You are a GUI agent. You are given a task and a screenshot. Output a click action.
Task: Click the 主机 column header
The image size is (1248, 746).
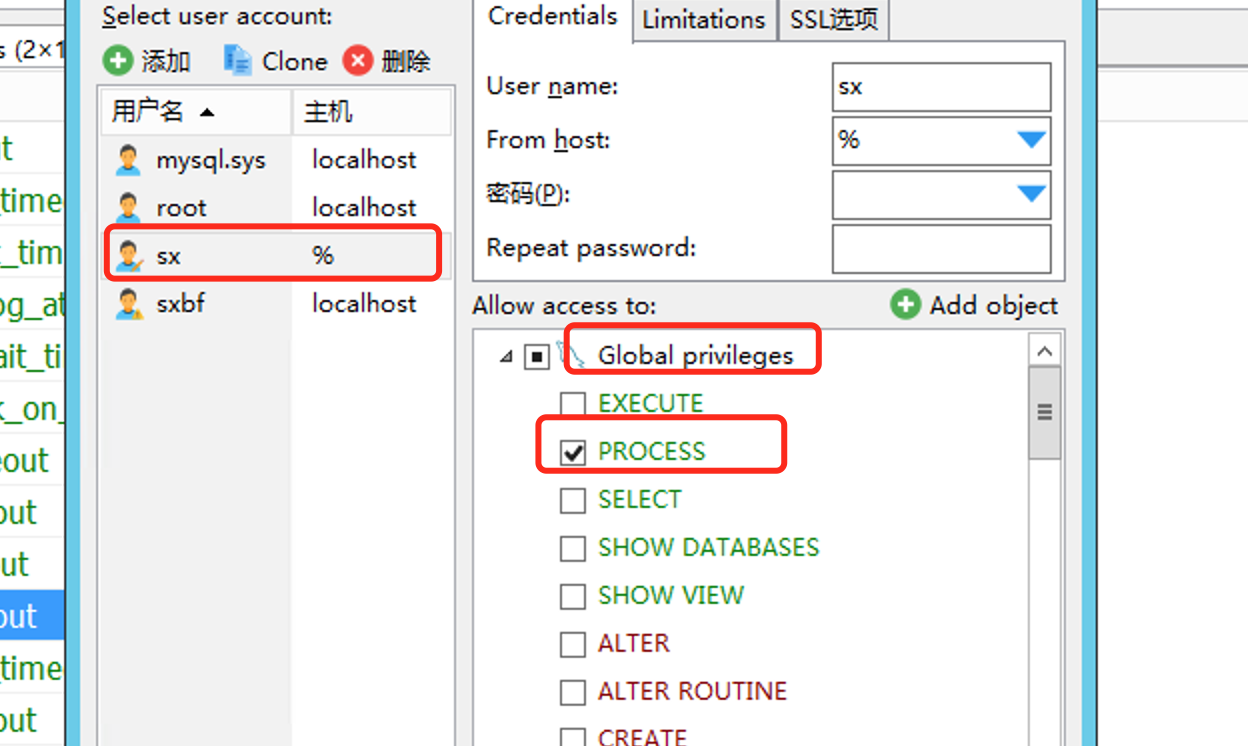coord(370,112)
